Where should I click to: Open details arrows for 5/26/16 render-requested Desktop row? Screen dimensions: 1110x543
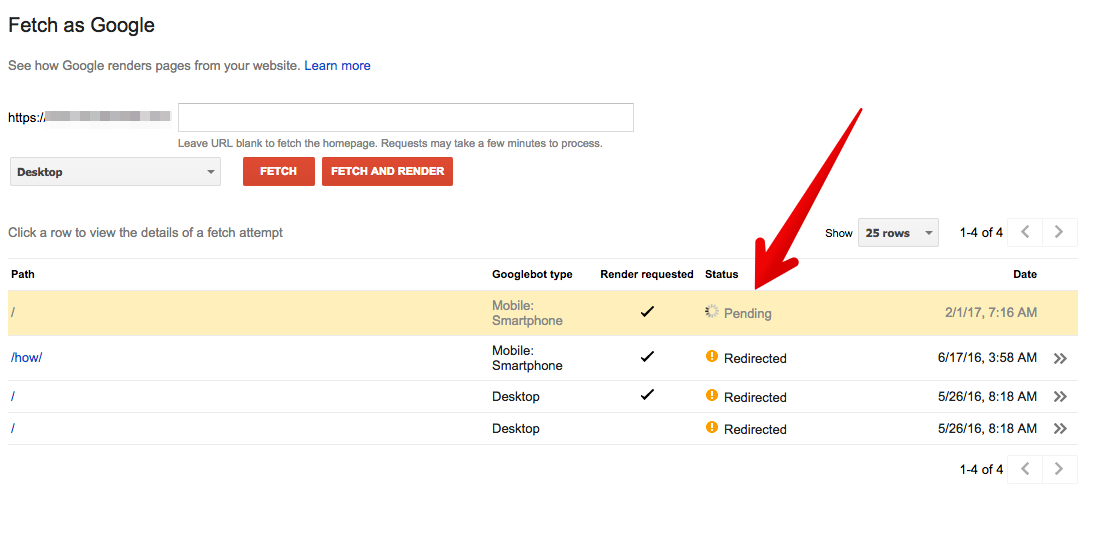click(x=1060, y=396)
